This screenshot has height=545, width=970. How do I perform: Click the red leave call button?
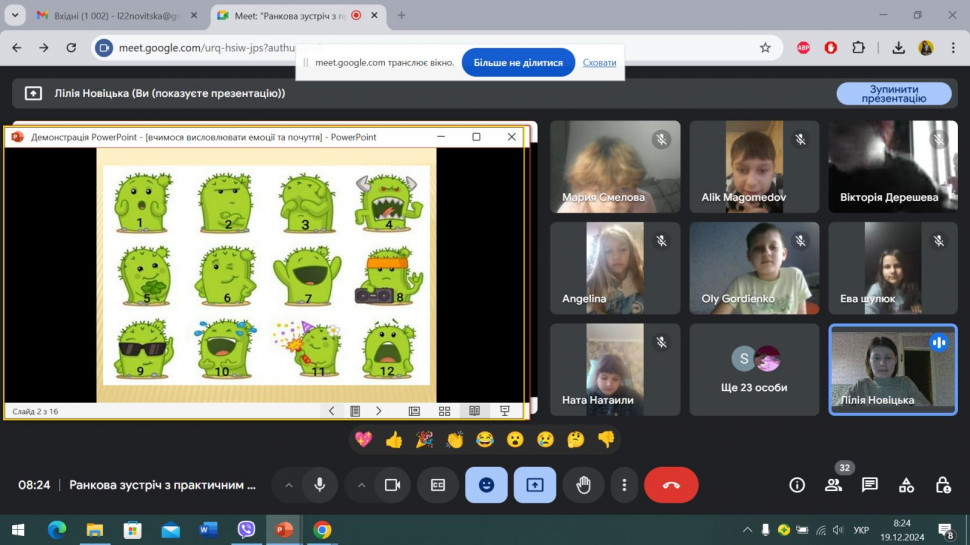671,485
